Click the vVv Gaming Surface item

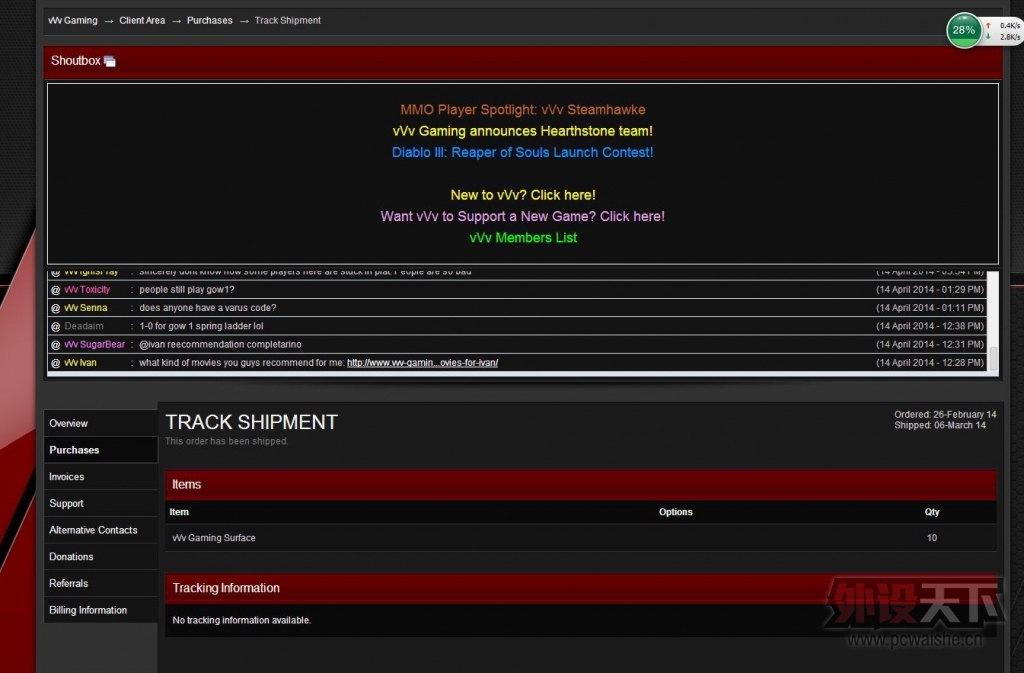click(214, 538)
